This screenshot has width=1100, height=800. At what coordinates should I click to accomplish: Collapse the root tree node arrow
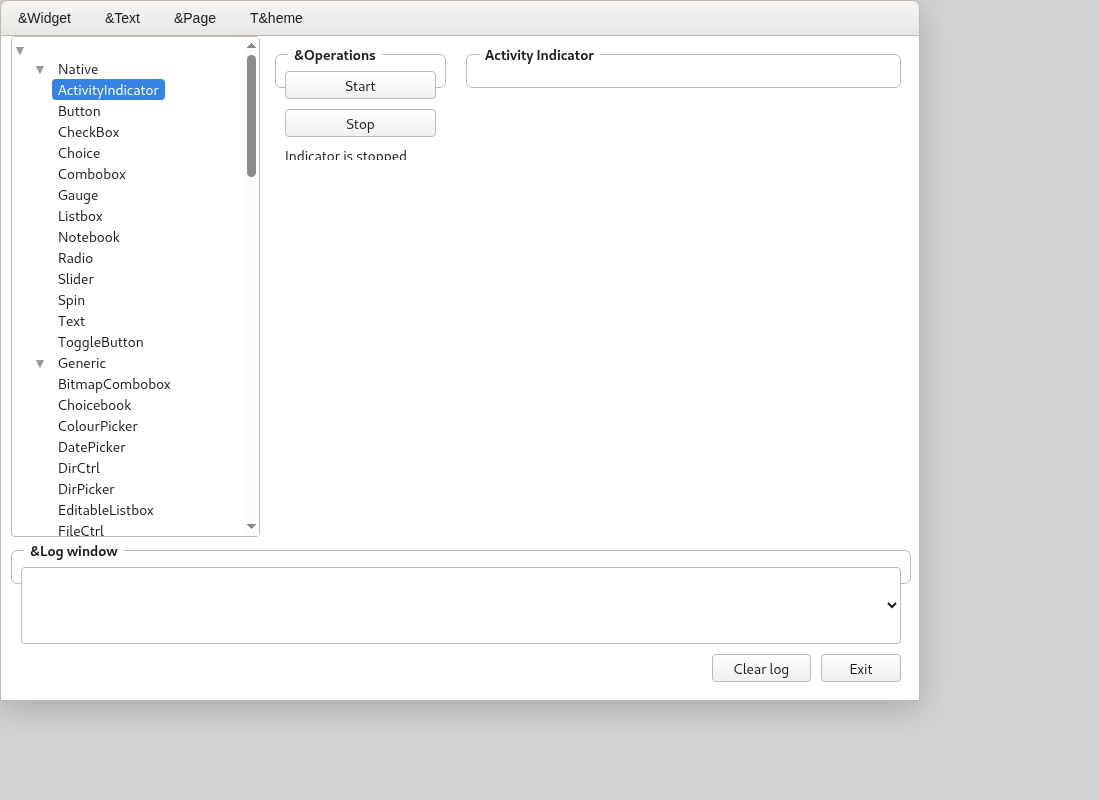[x=20, y=51]
